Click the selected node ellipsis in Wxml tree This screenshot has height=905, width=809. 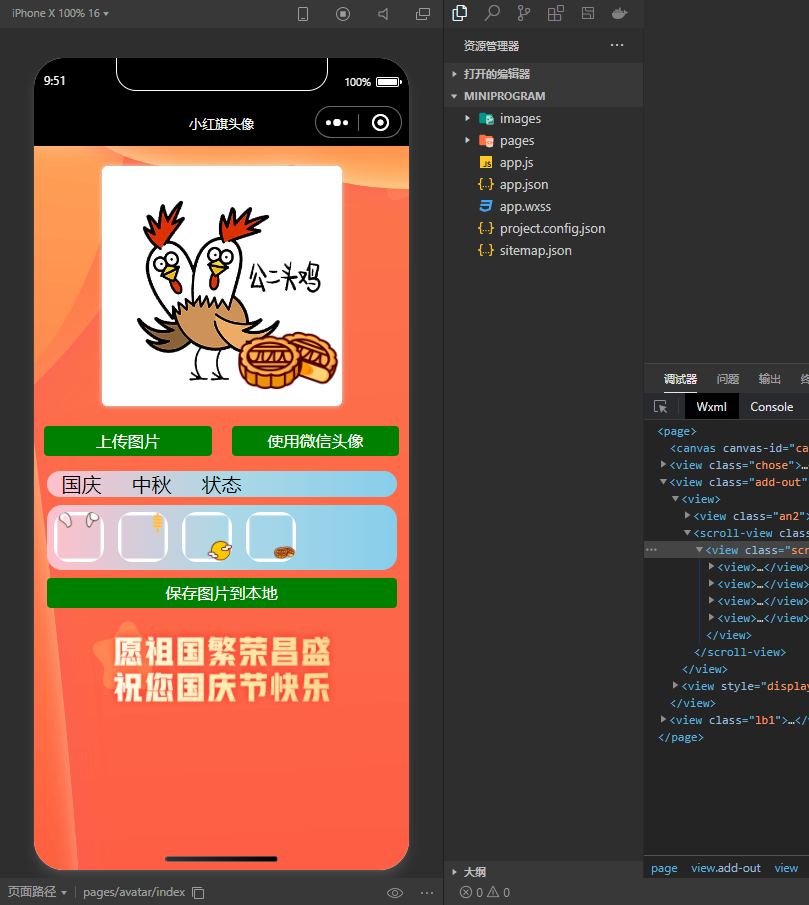[x=651, y=549]
